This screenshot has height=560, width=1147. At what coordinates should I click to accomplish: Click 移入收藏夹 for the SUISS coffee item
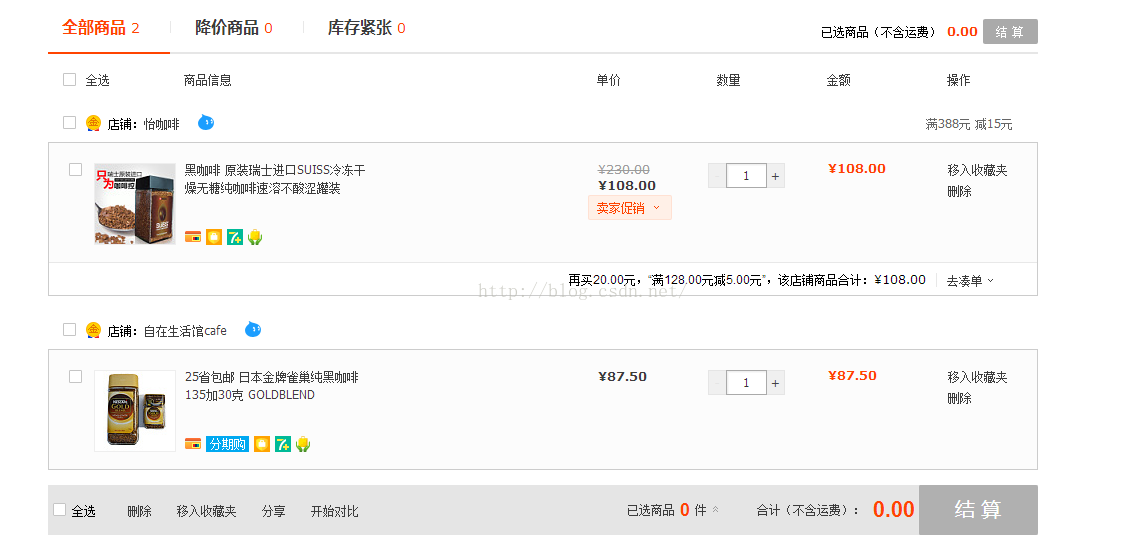pyautogui.click(x=977, y=170)
